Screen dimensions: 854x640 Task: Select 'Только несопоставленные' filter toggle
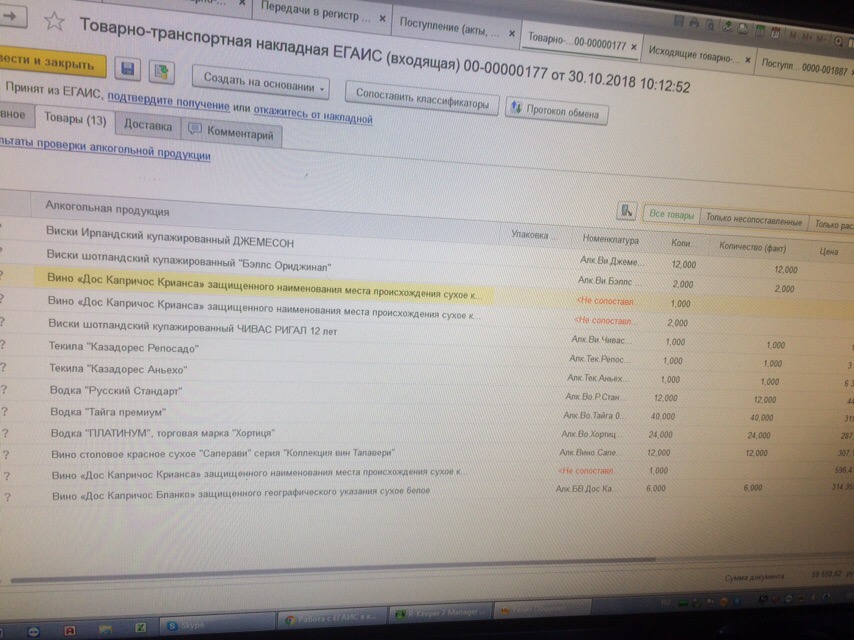pyautogui.click(x=753, y=220)
